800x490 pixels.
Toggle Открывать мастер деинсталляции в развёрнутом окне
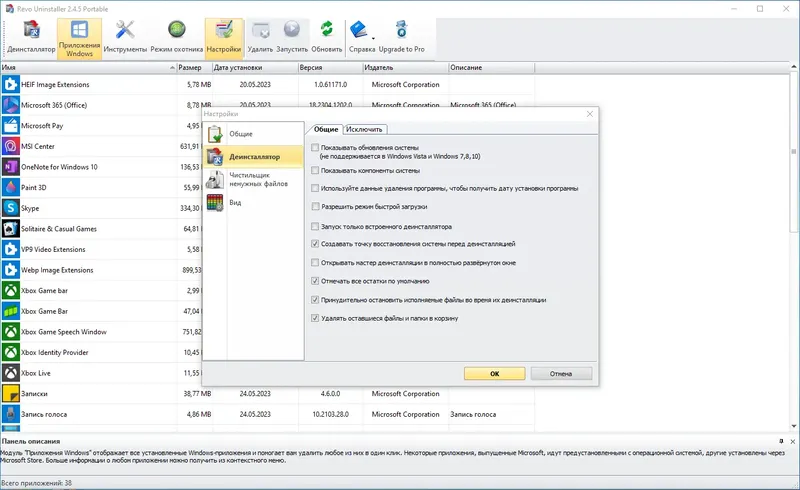pyautogui.click(x=315, y=263)
